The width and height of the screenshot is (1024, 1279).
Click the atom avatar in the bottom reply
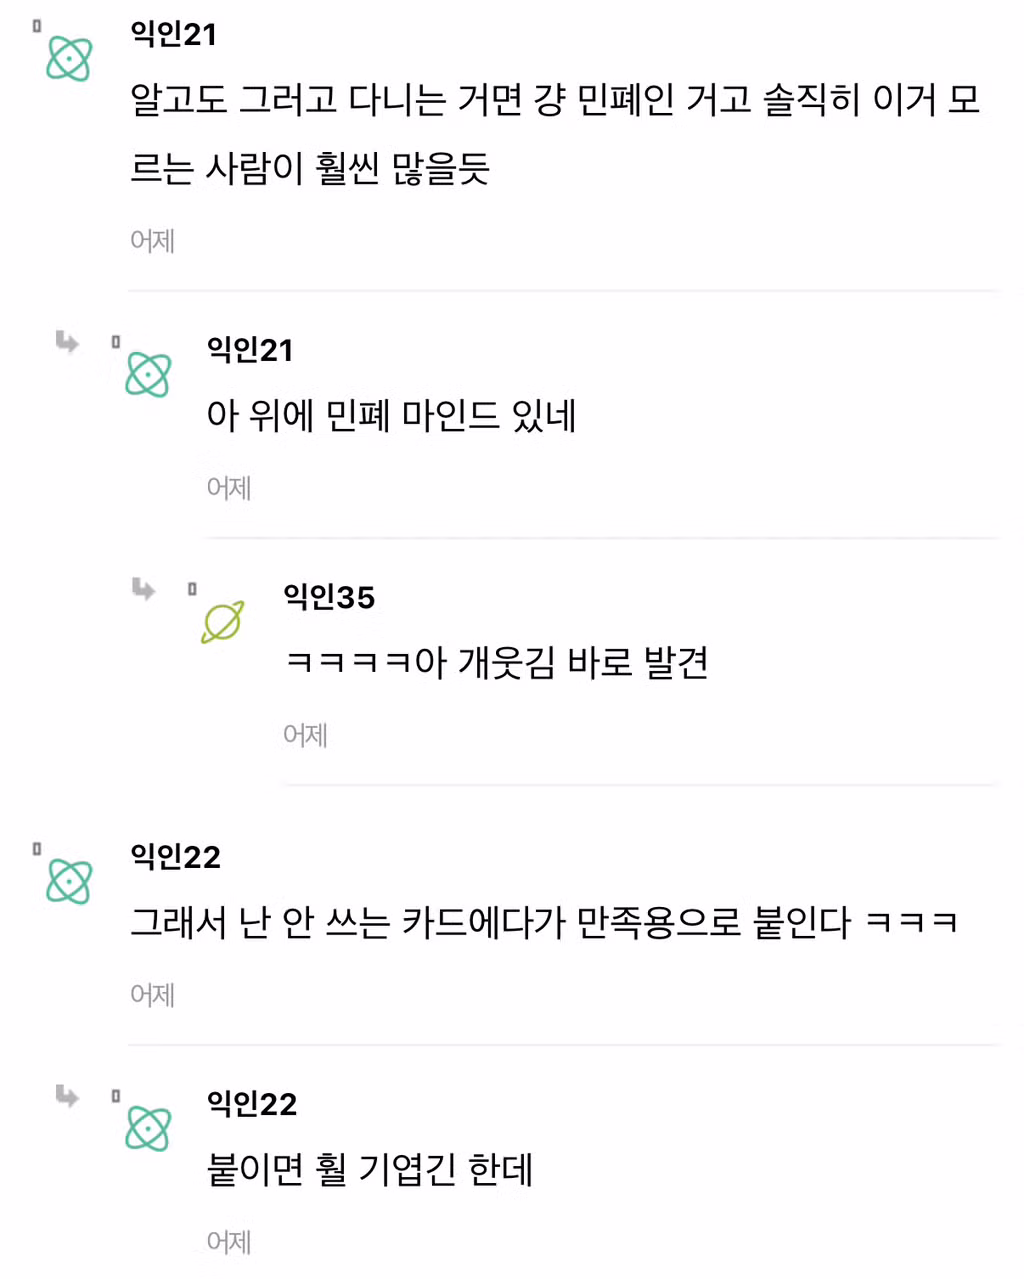point(148,1128)
